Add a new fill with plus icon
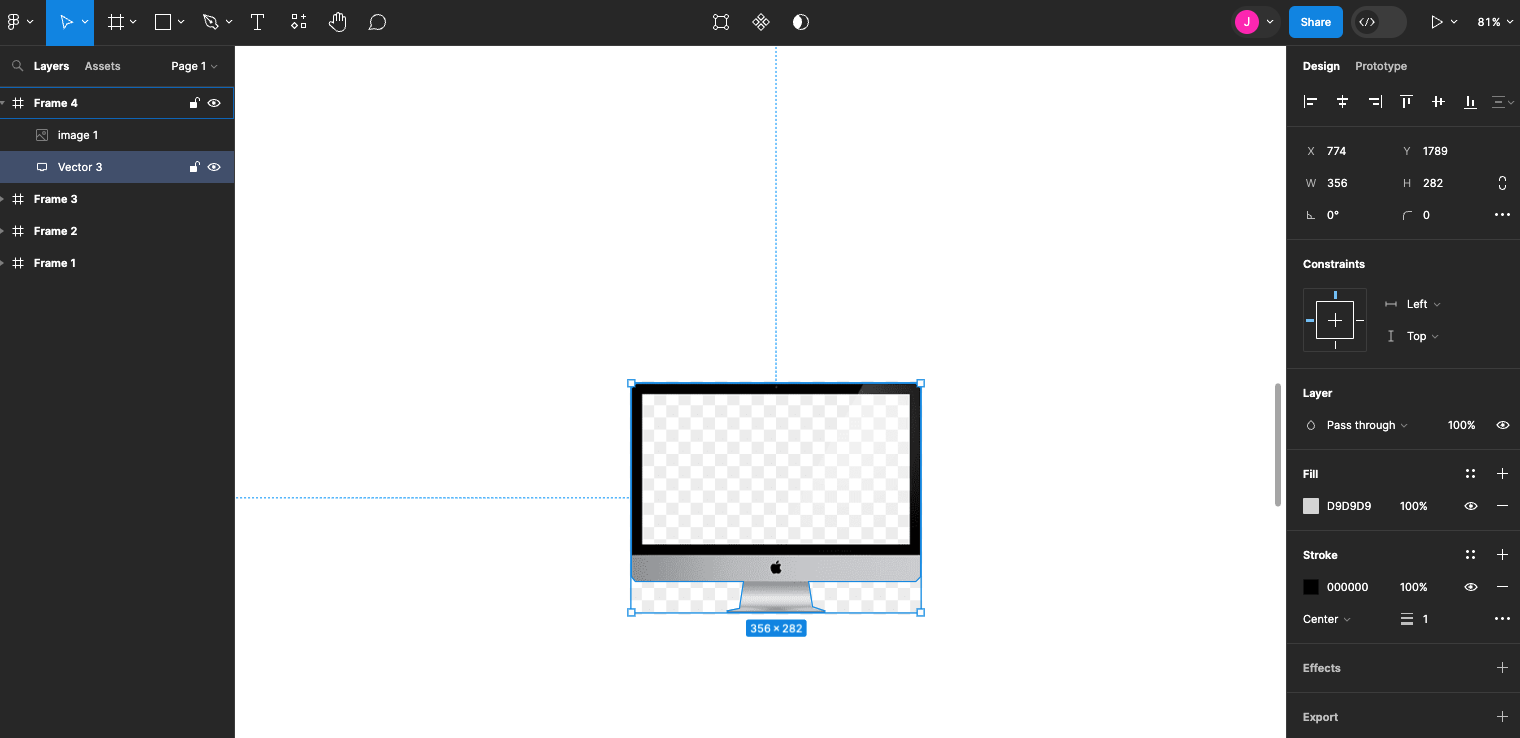The image size is (1520, 738). [1502, 474]
